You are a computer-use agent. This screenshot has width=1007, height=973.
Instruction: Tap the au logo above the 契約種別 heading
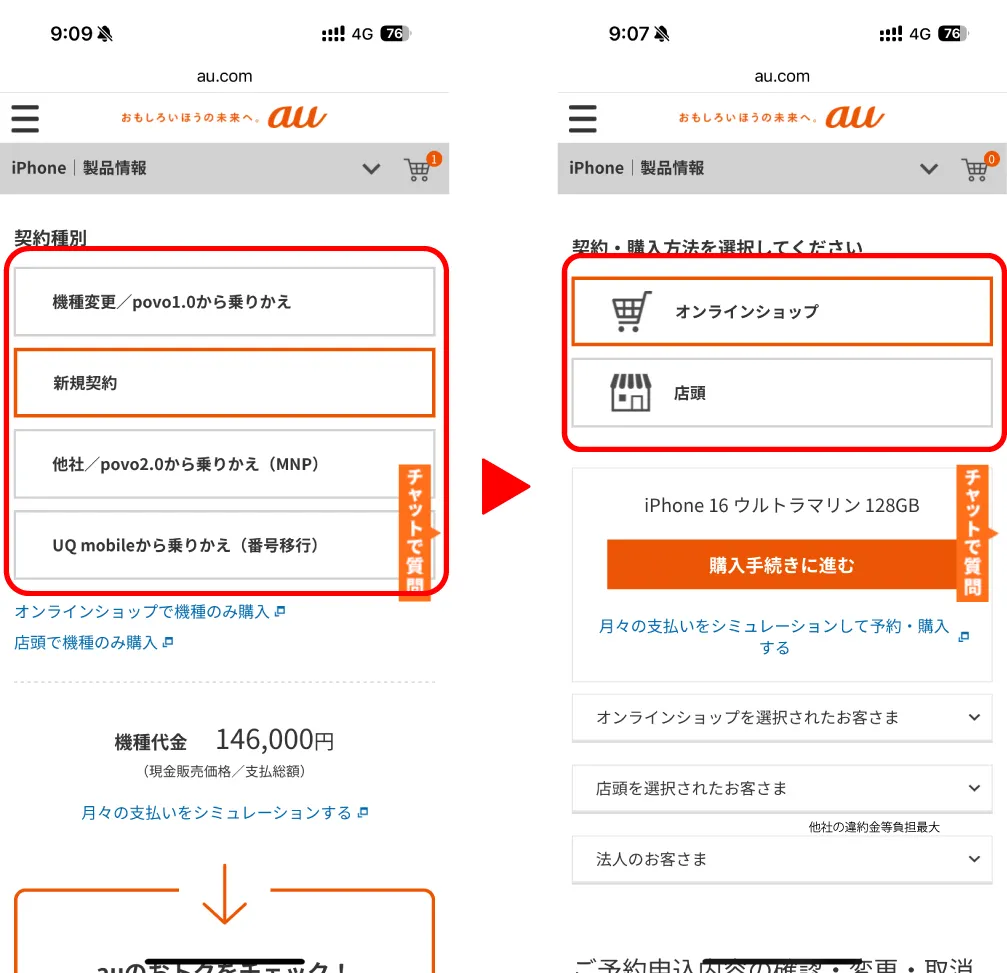296,117
